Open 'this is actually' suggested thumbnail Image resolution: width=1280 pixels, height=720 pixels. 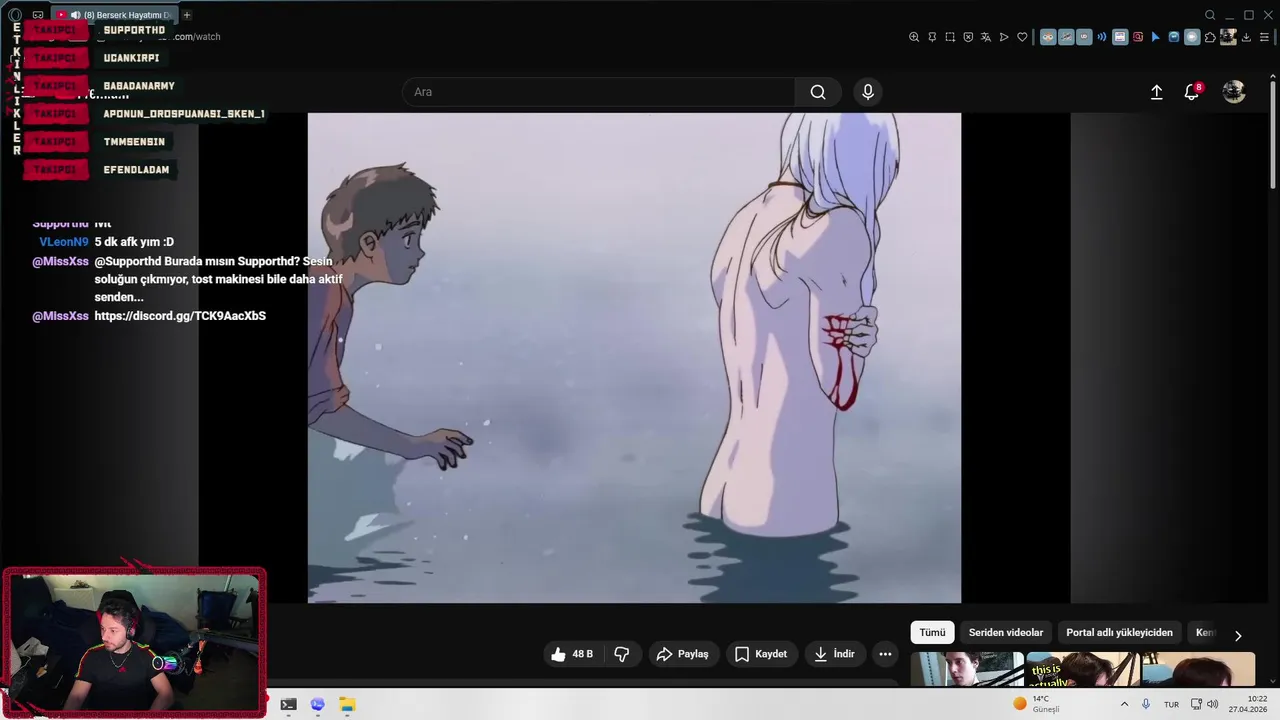(x=1084, y=669)
